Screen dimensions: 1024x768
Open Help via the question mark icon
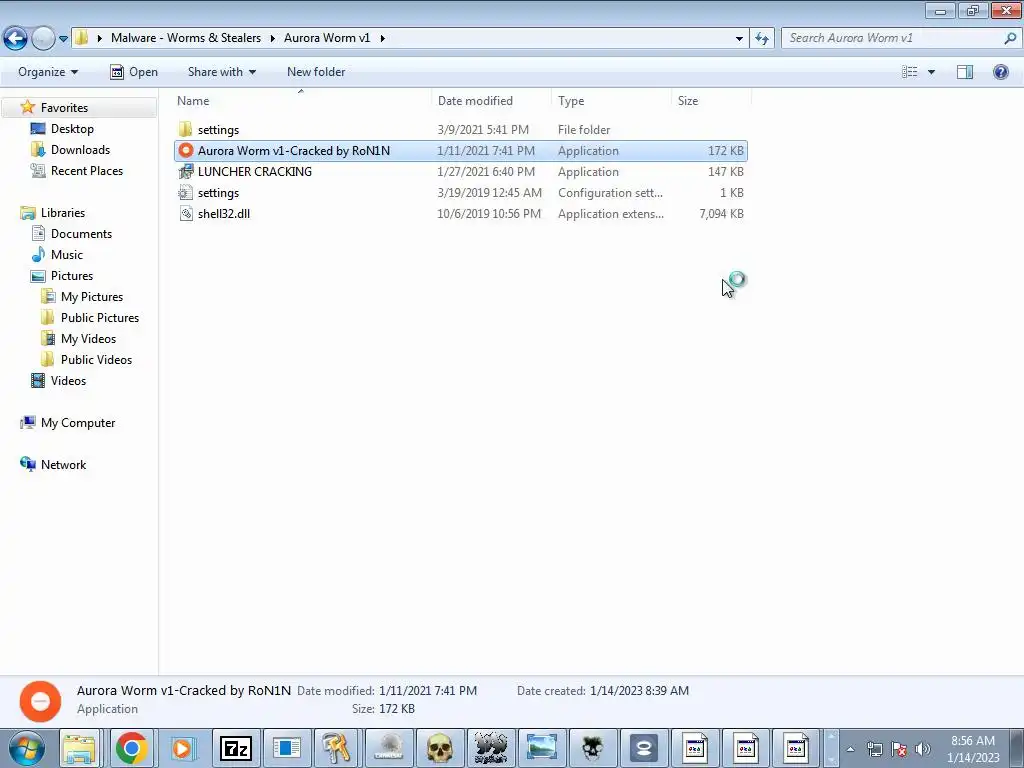pos(1000,72)
